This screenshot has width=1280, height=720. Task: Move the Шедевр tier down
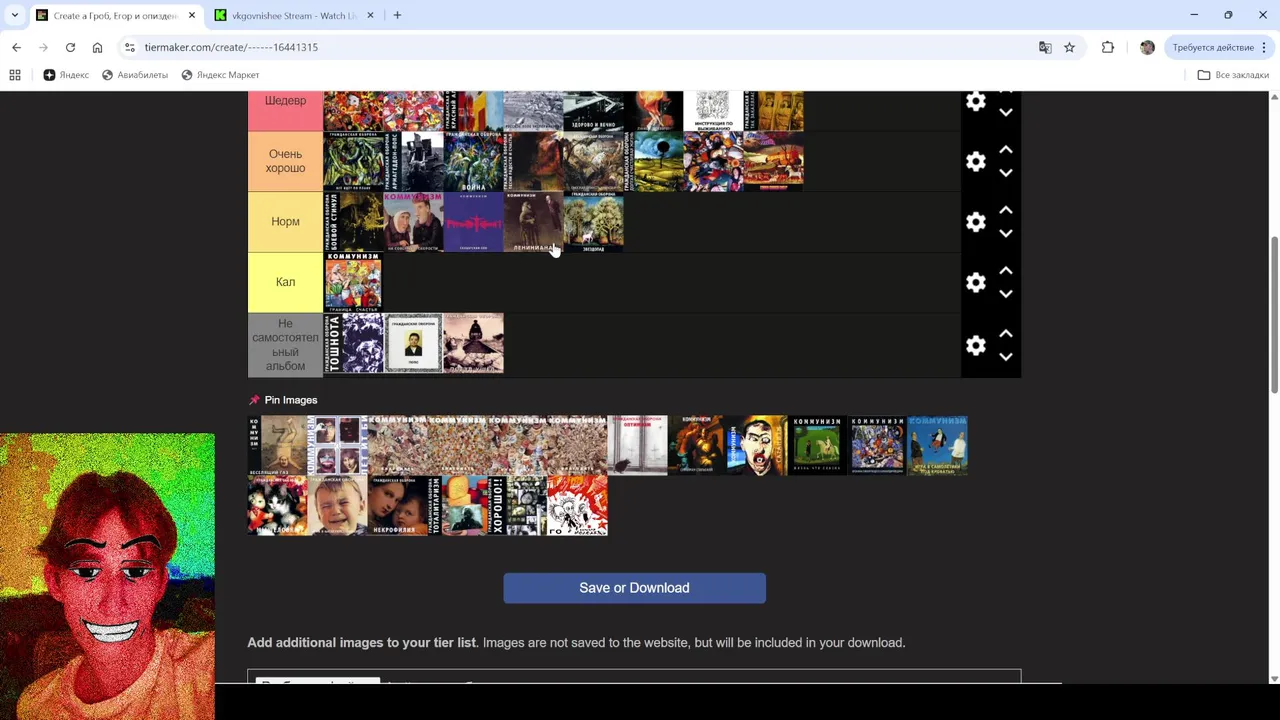click(1006, 112)
